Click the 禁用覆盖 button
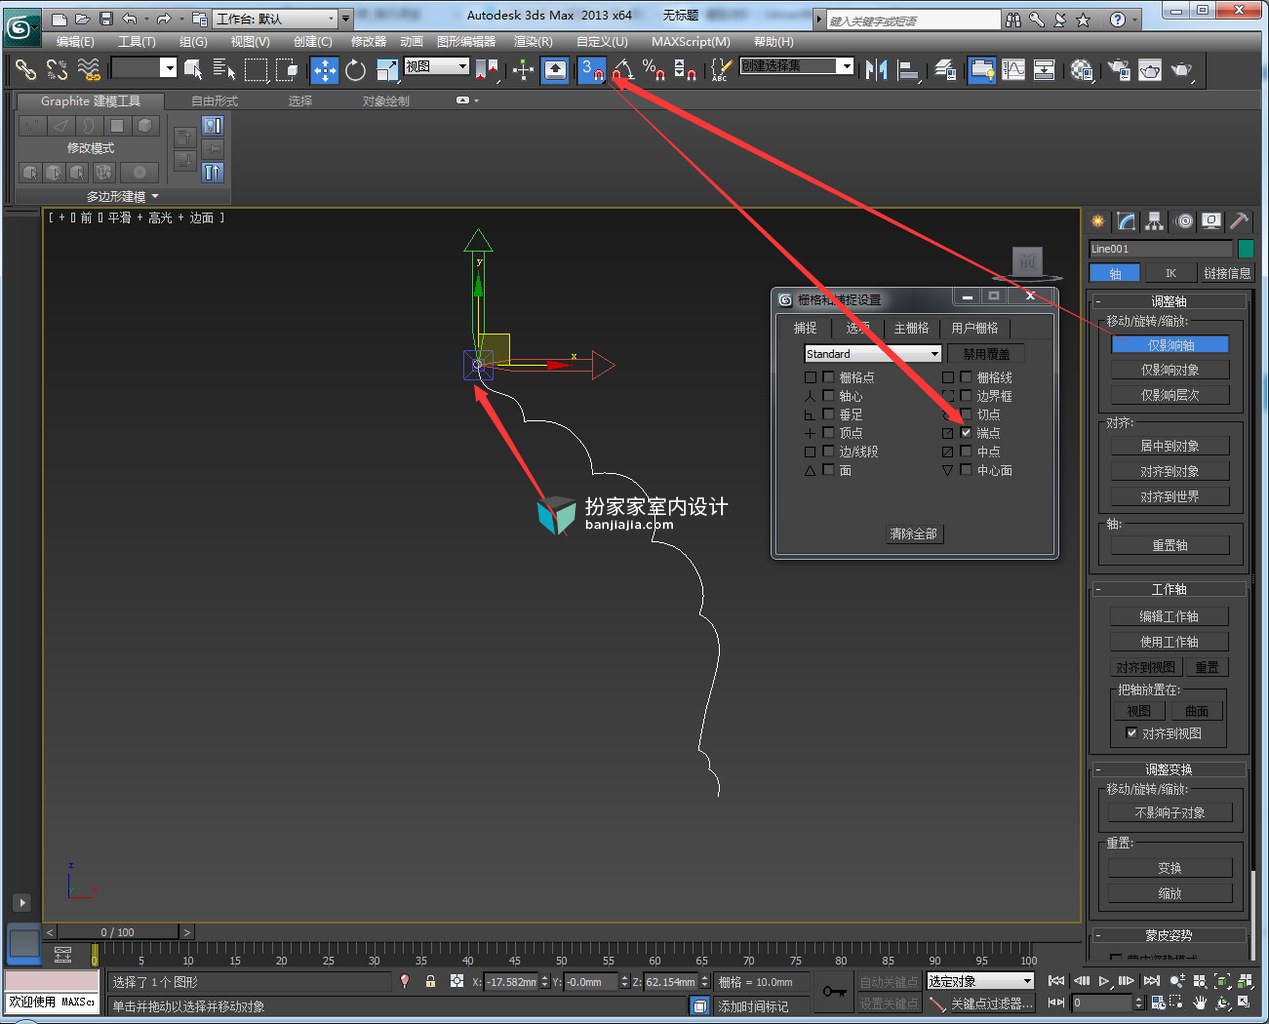This screenshot has height=1024, width=1269. (985, 354)
